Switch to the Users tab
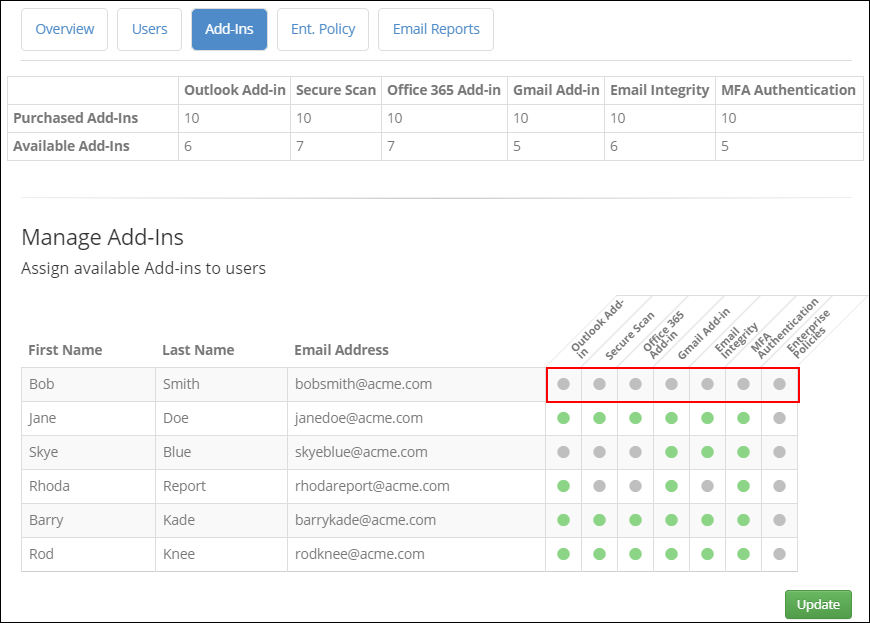The width and height of the screenshot is (870, 623). coord(149,29)
